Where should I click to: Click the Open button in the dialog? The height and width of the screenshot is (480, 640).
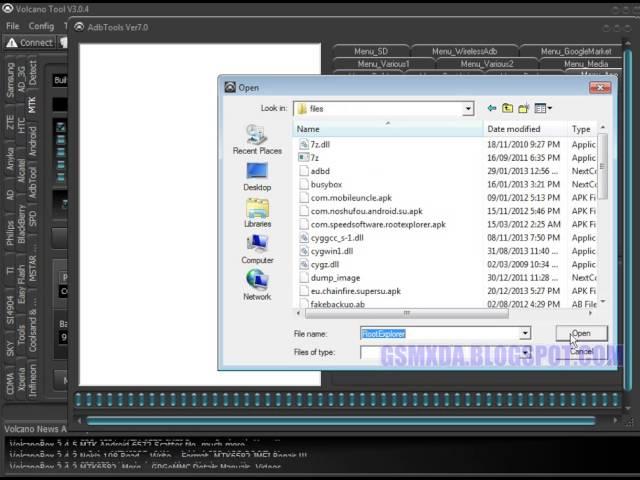click(x=582, y=333)
